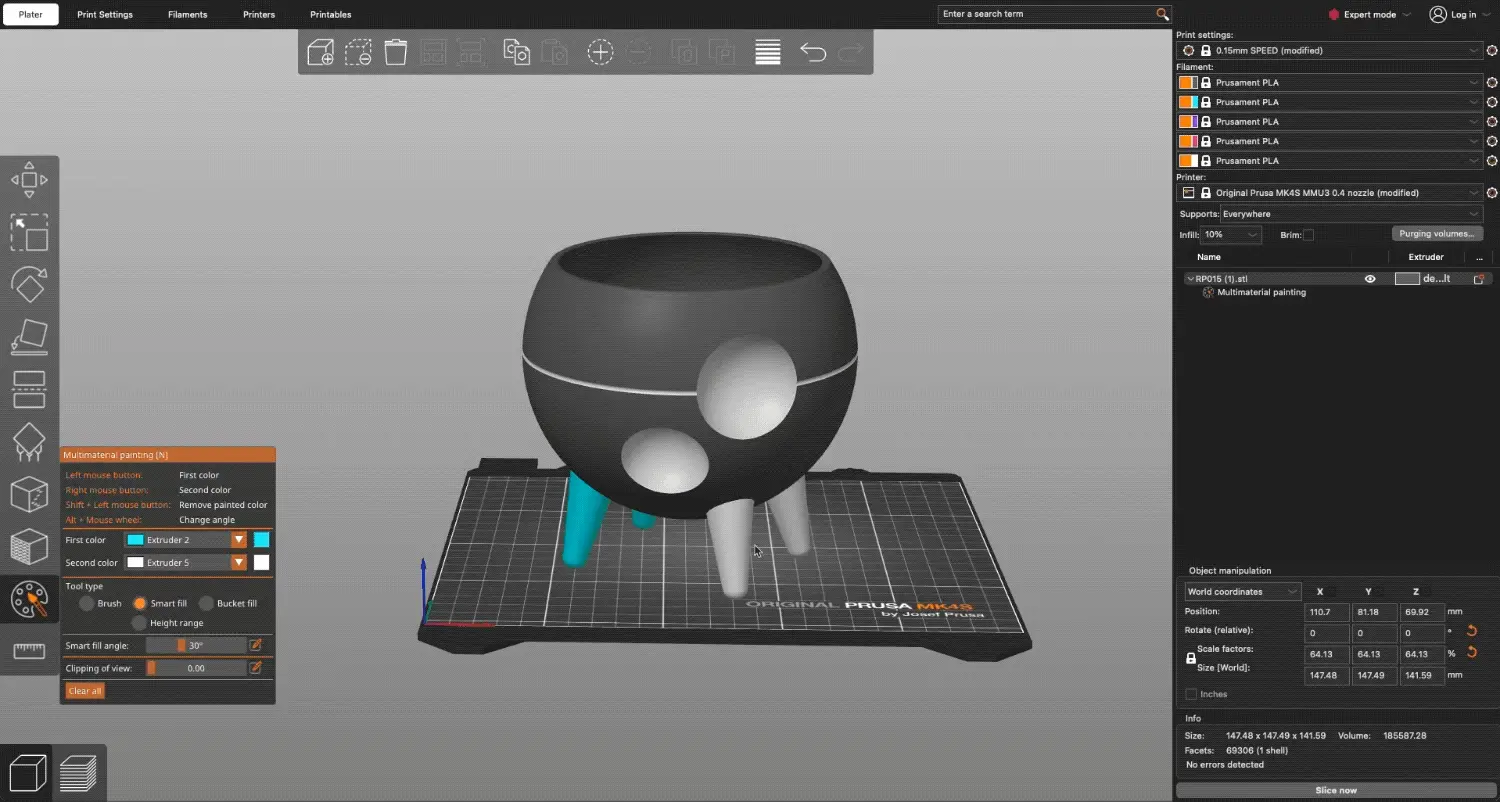This screenshot has width=1500, height=802.
Task: Click the Measure ruler tool
Action: [29, 651]
